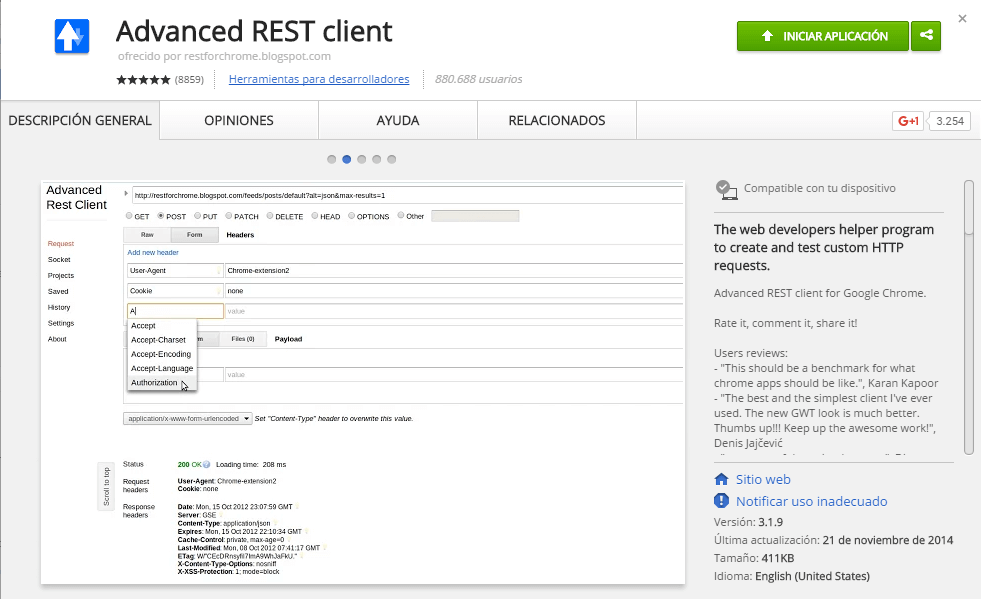The width and height of the screenshot is (981, 599).
Task: Click the description panel scrollbar
Action: click(x=968, y=317)
